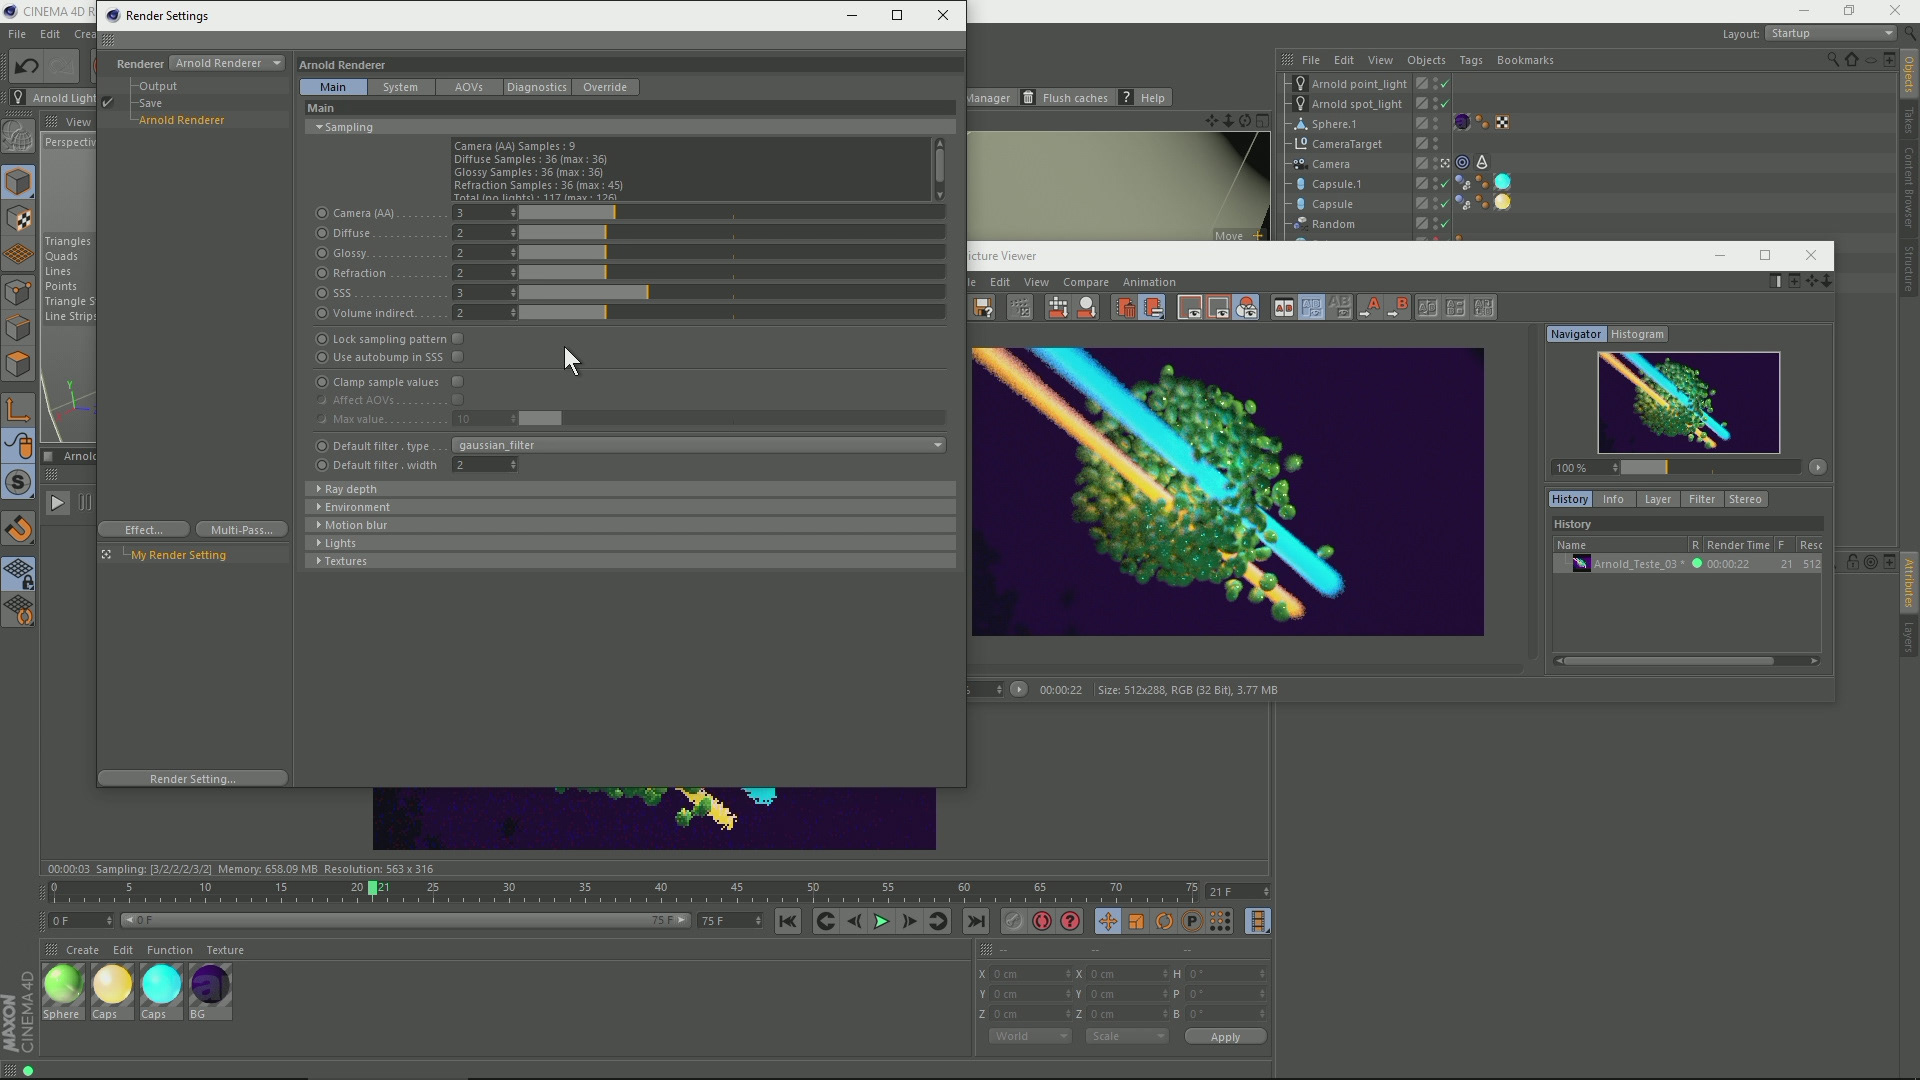Click search magnifier in Objects manager
The width and height of the screenshot is (1920, 1080).
(1833, 60)
